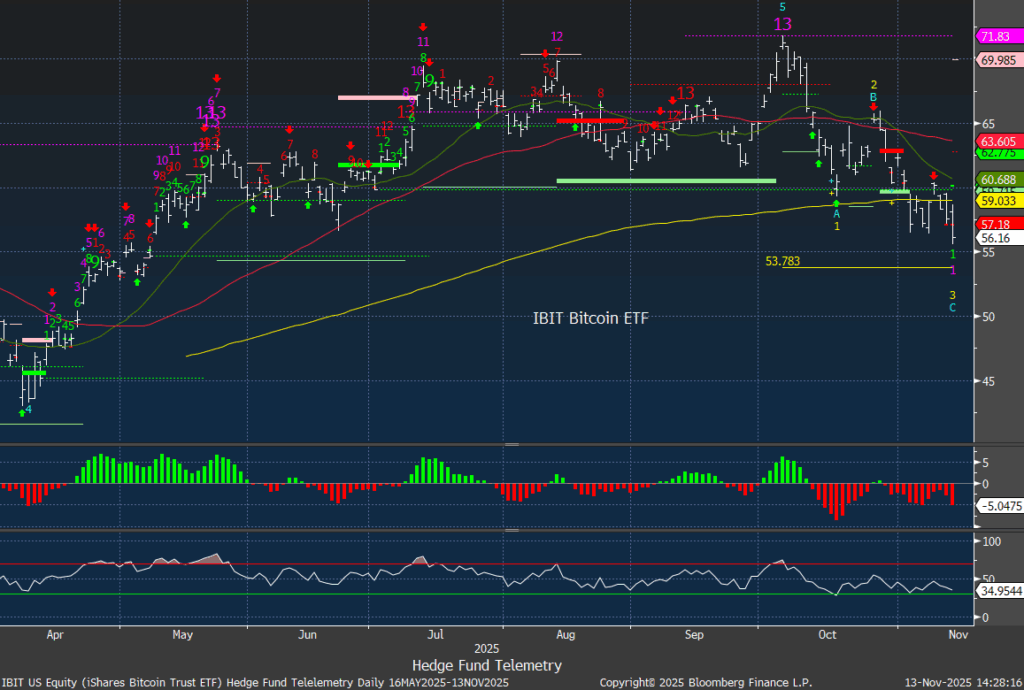1024x690 pixels.
Task: Click the Jul label on the time axis
Action: tap(435, 634)
